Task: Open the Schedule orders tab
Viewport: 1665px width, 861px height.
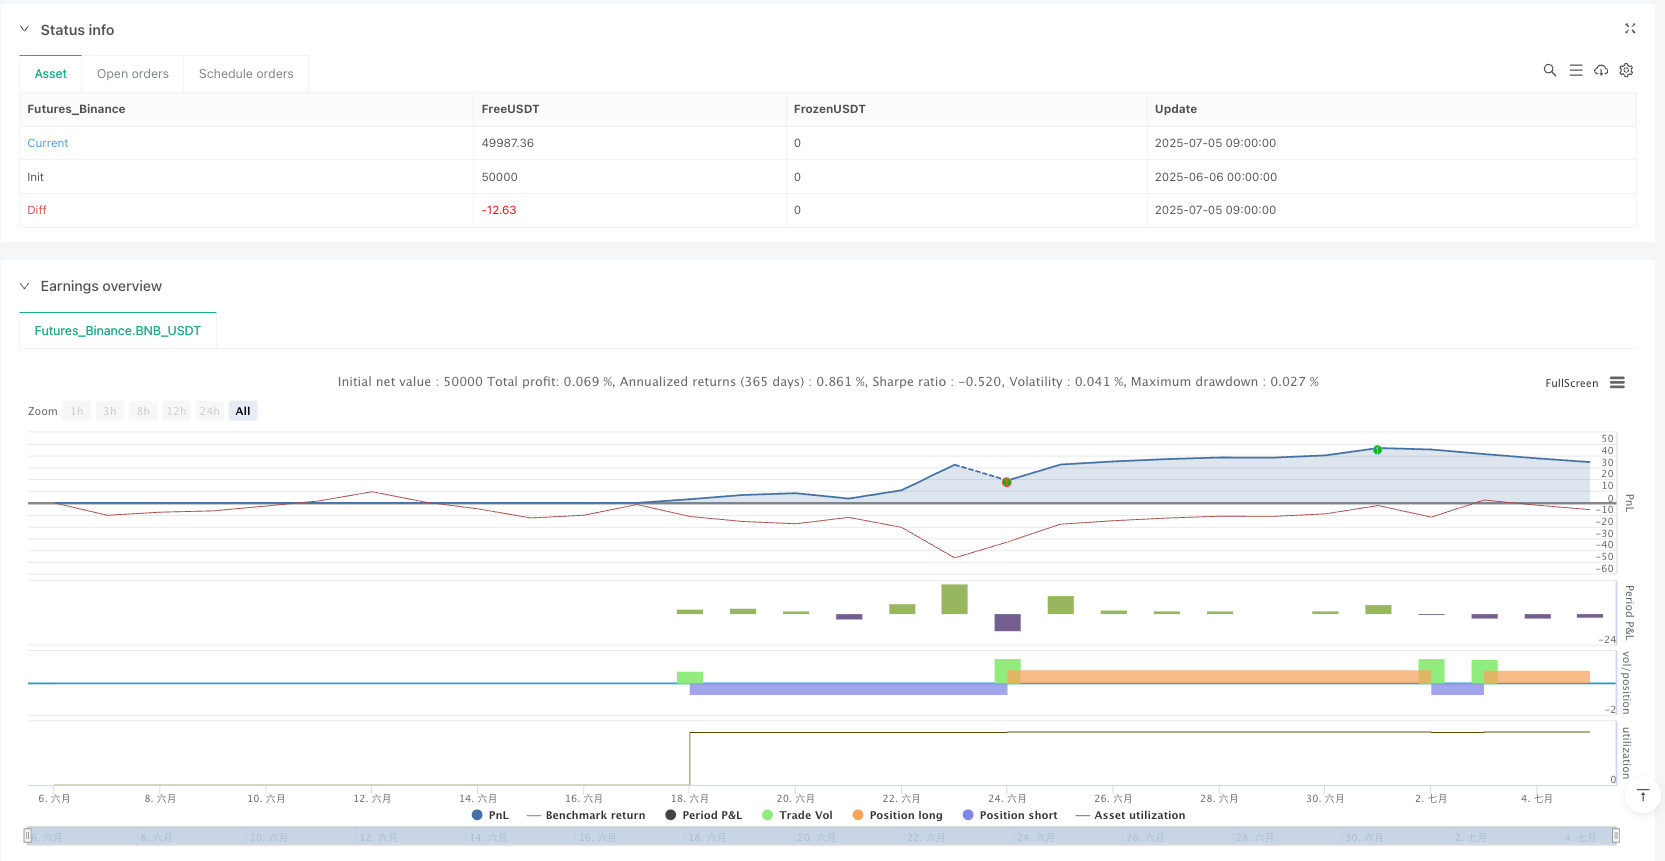Action: pos(246,74)
